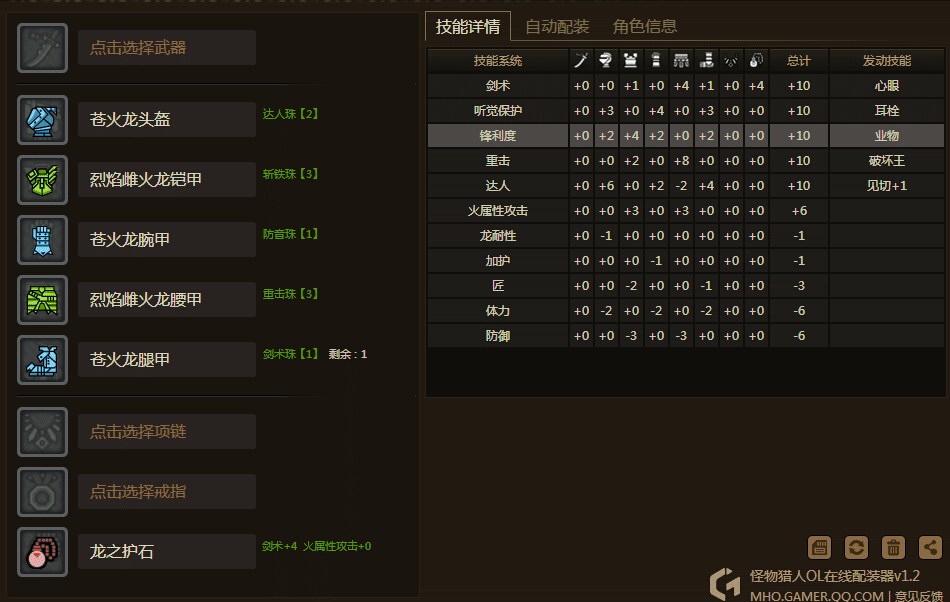
Task: Click the 烈焰雌火龙腰甲 waist armor icon
Action: click(42, 300)
